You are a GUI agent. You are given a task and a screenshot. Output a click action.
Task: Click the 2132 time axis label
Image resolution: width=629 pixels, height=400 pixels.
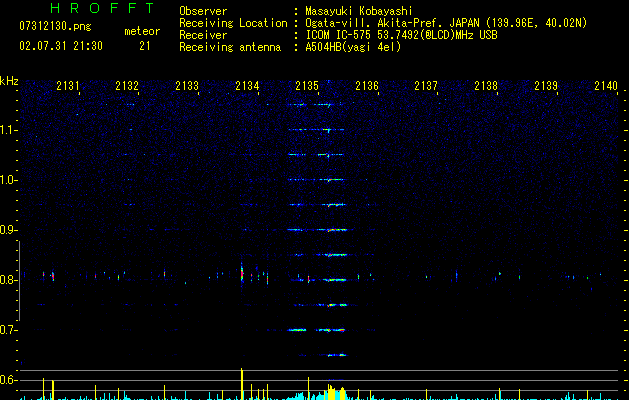pyautogui.click(x=127, y=85)
